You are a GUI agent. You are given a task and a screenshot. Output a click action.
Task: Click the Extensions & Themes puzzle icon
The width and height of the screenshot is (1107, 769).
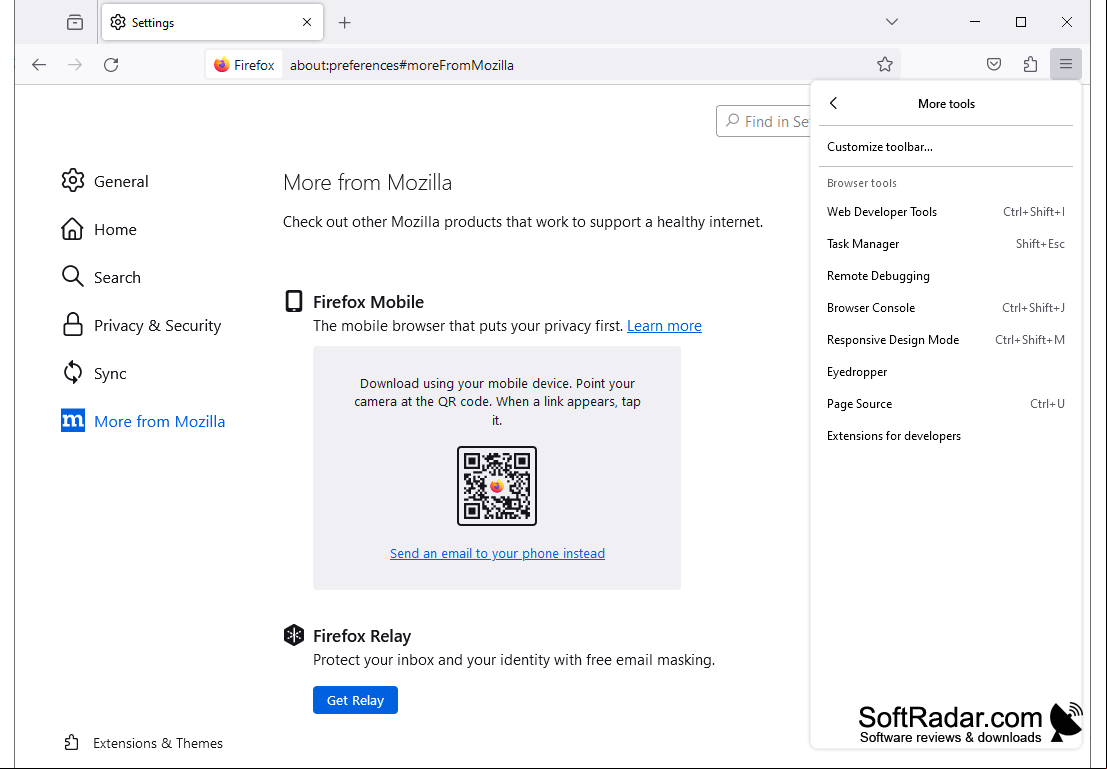point(71,743)
